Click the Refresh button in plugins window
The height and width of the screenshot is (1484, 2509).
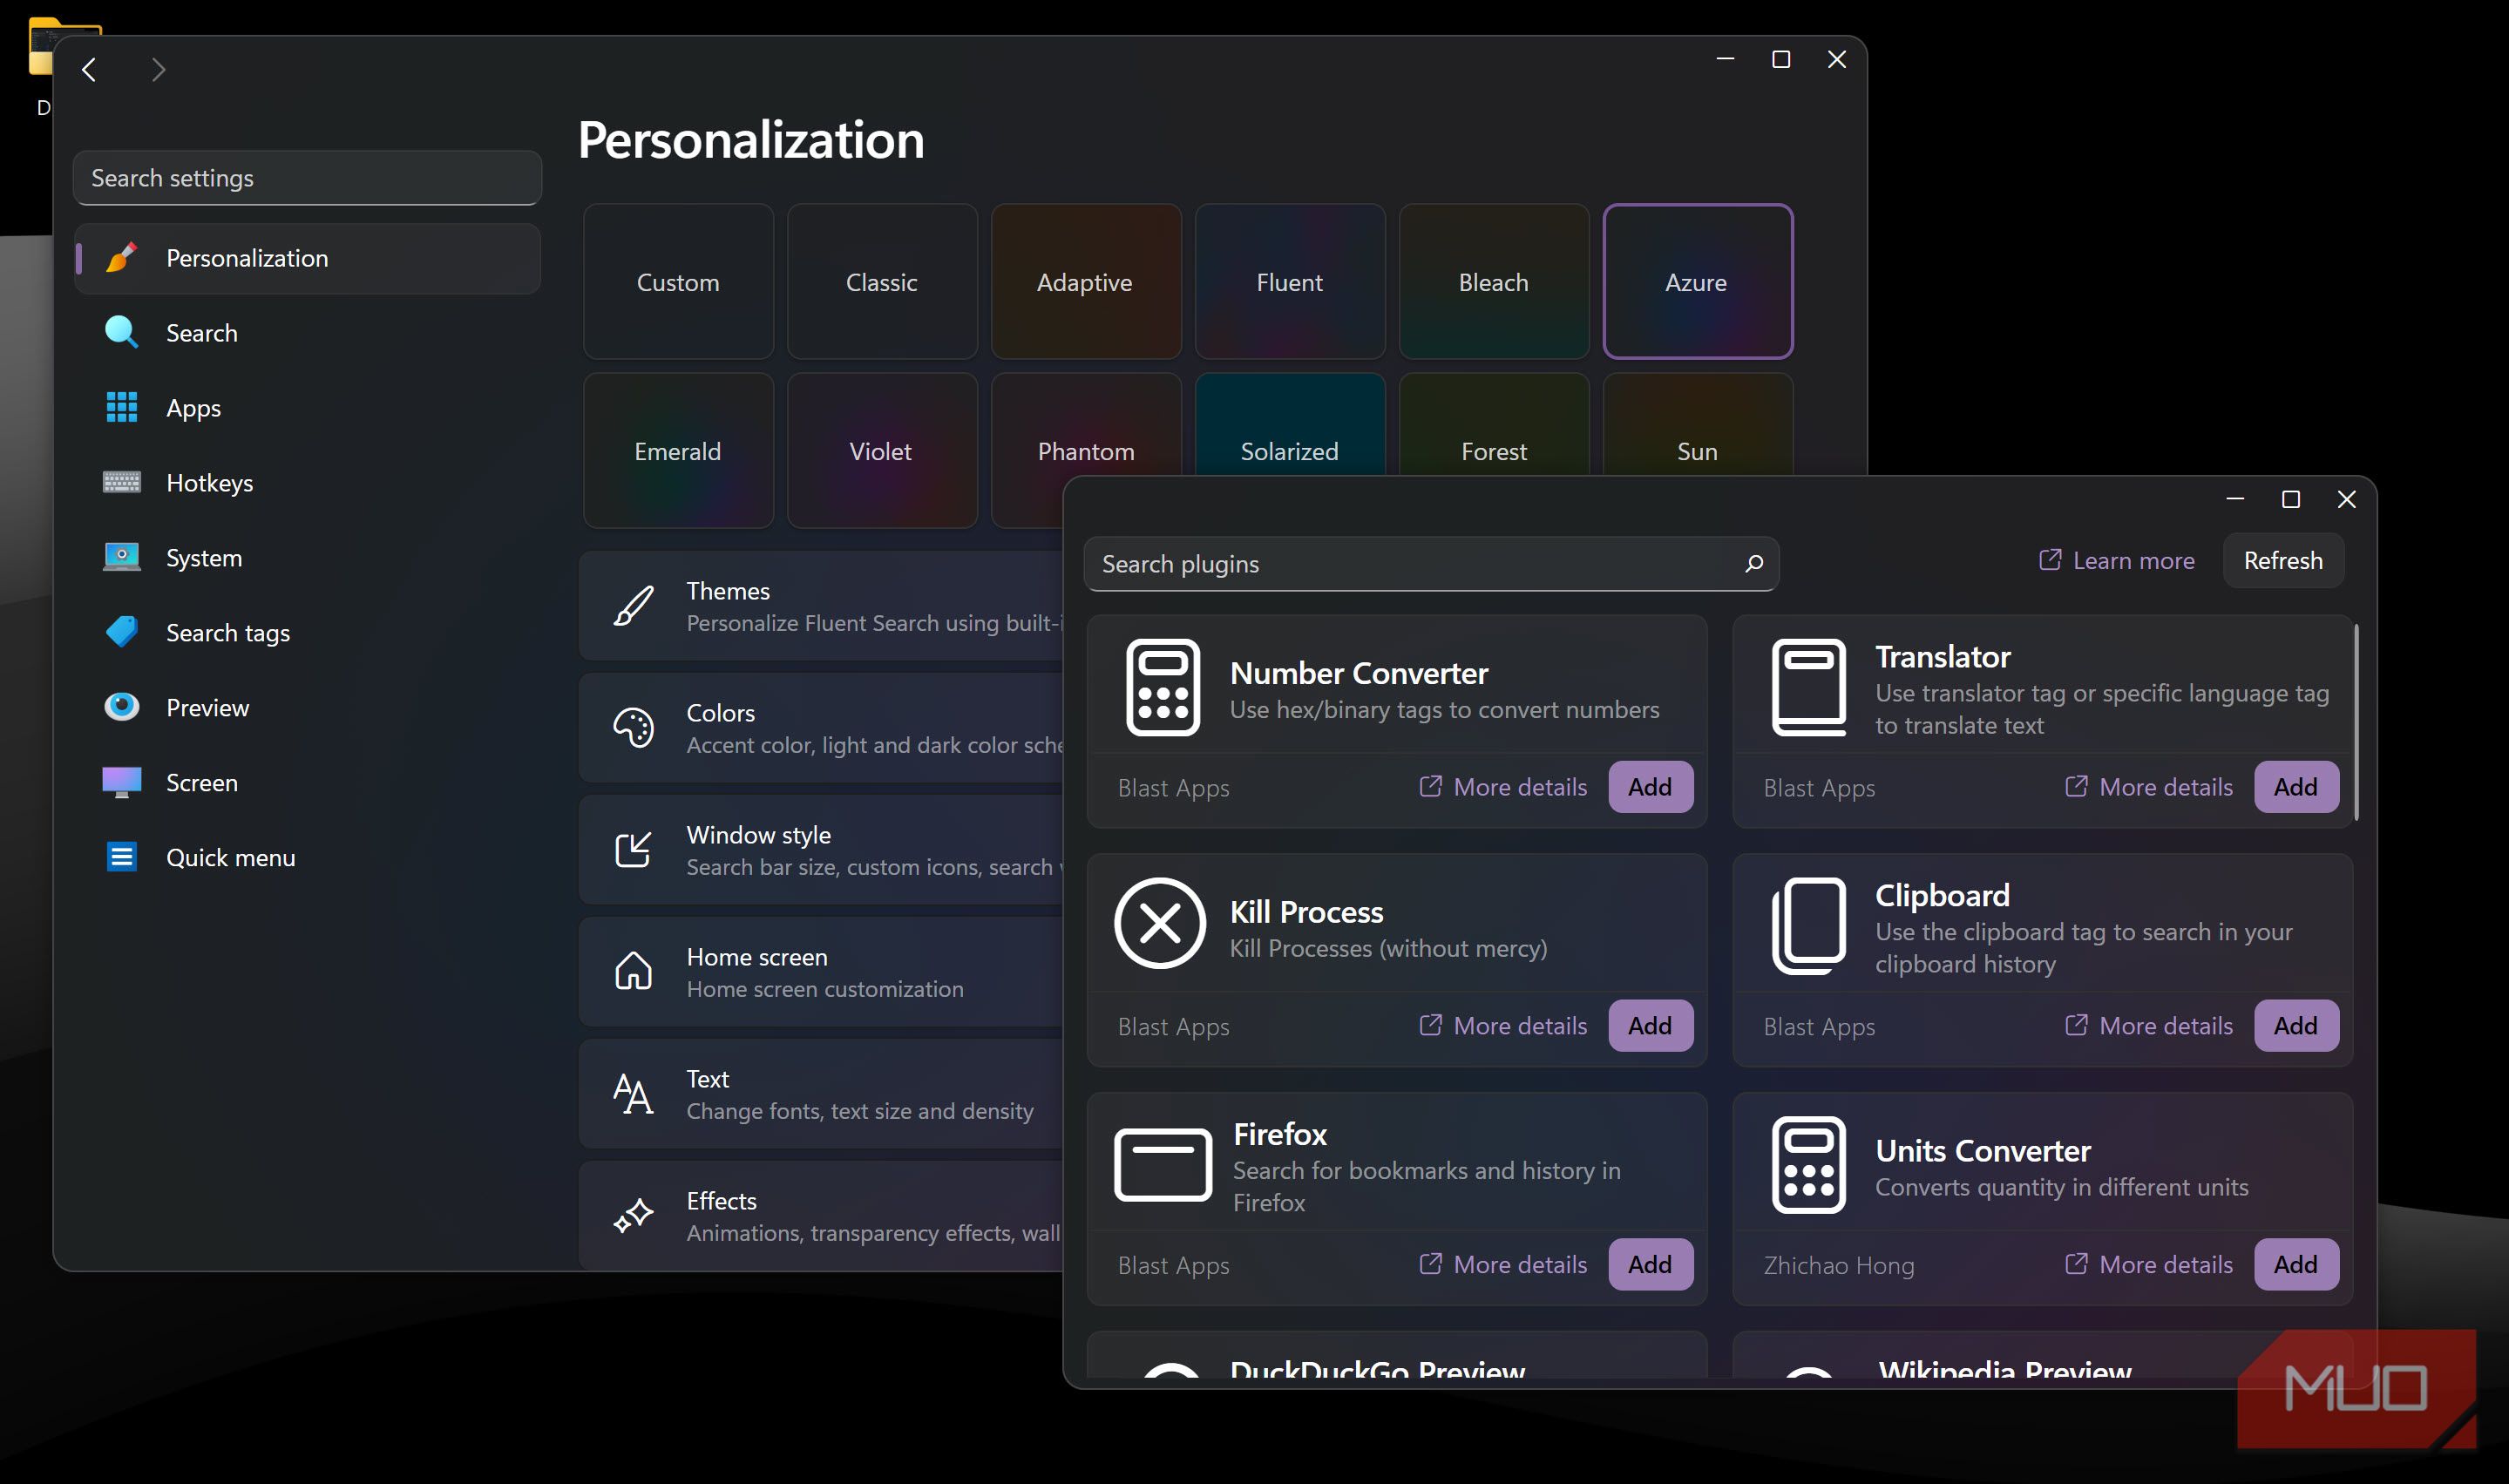click(x=2283, y=561)
